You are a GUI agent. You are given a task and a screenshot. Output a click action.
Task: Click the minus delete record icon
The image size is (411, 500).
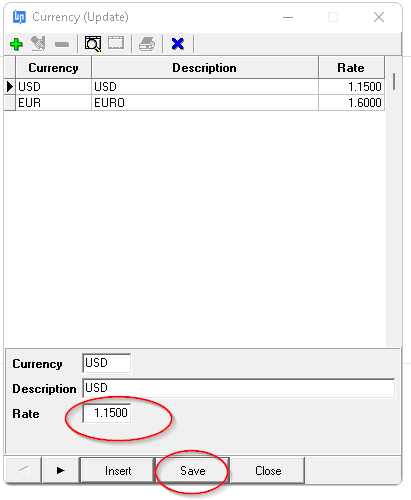click(62, 44)
